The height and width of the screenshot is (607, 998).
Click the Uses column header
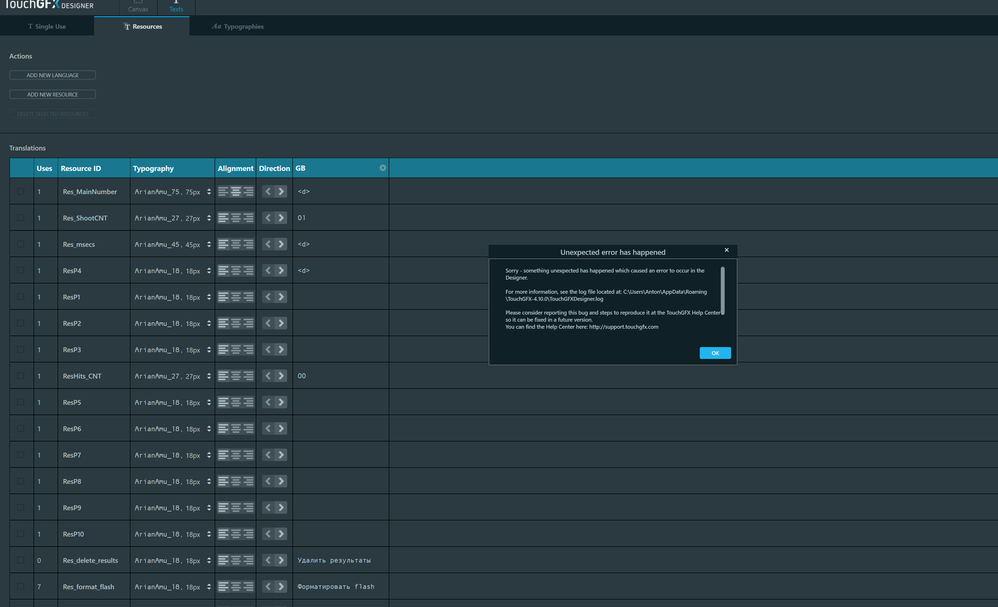coord(45,168)
